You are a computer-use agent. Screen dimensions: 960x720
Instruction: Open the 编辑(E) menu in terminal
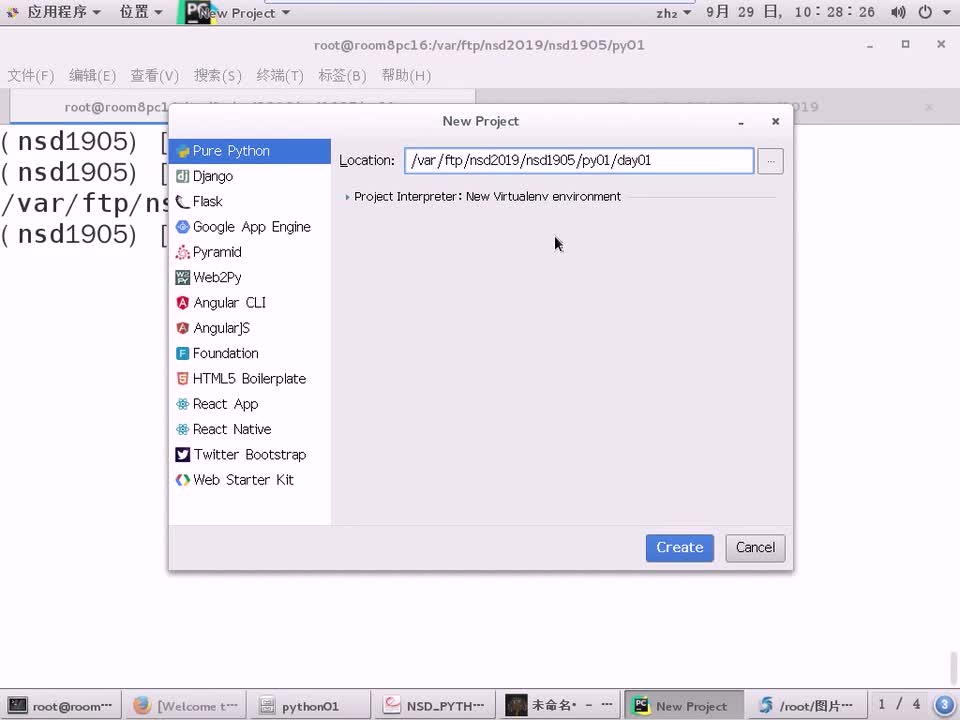[x=92, y=75]
